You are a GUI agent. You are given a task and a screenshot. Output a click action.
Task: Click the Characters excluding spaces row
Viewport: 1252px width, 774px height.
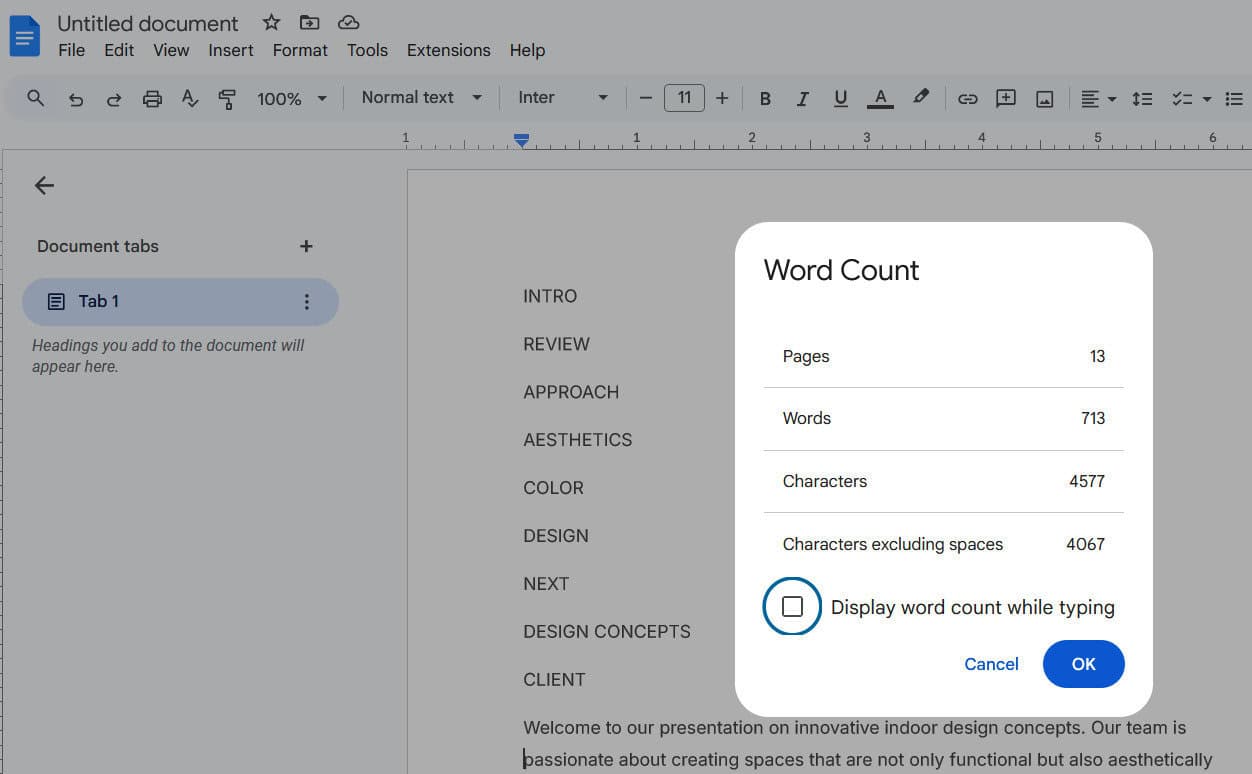(x=943, y=544)
